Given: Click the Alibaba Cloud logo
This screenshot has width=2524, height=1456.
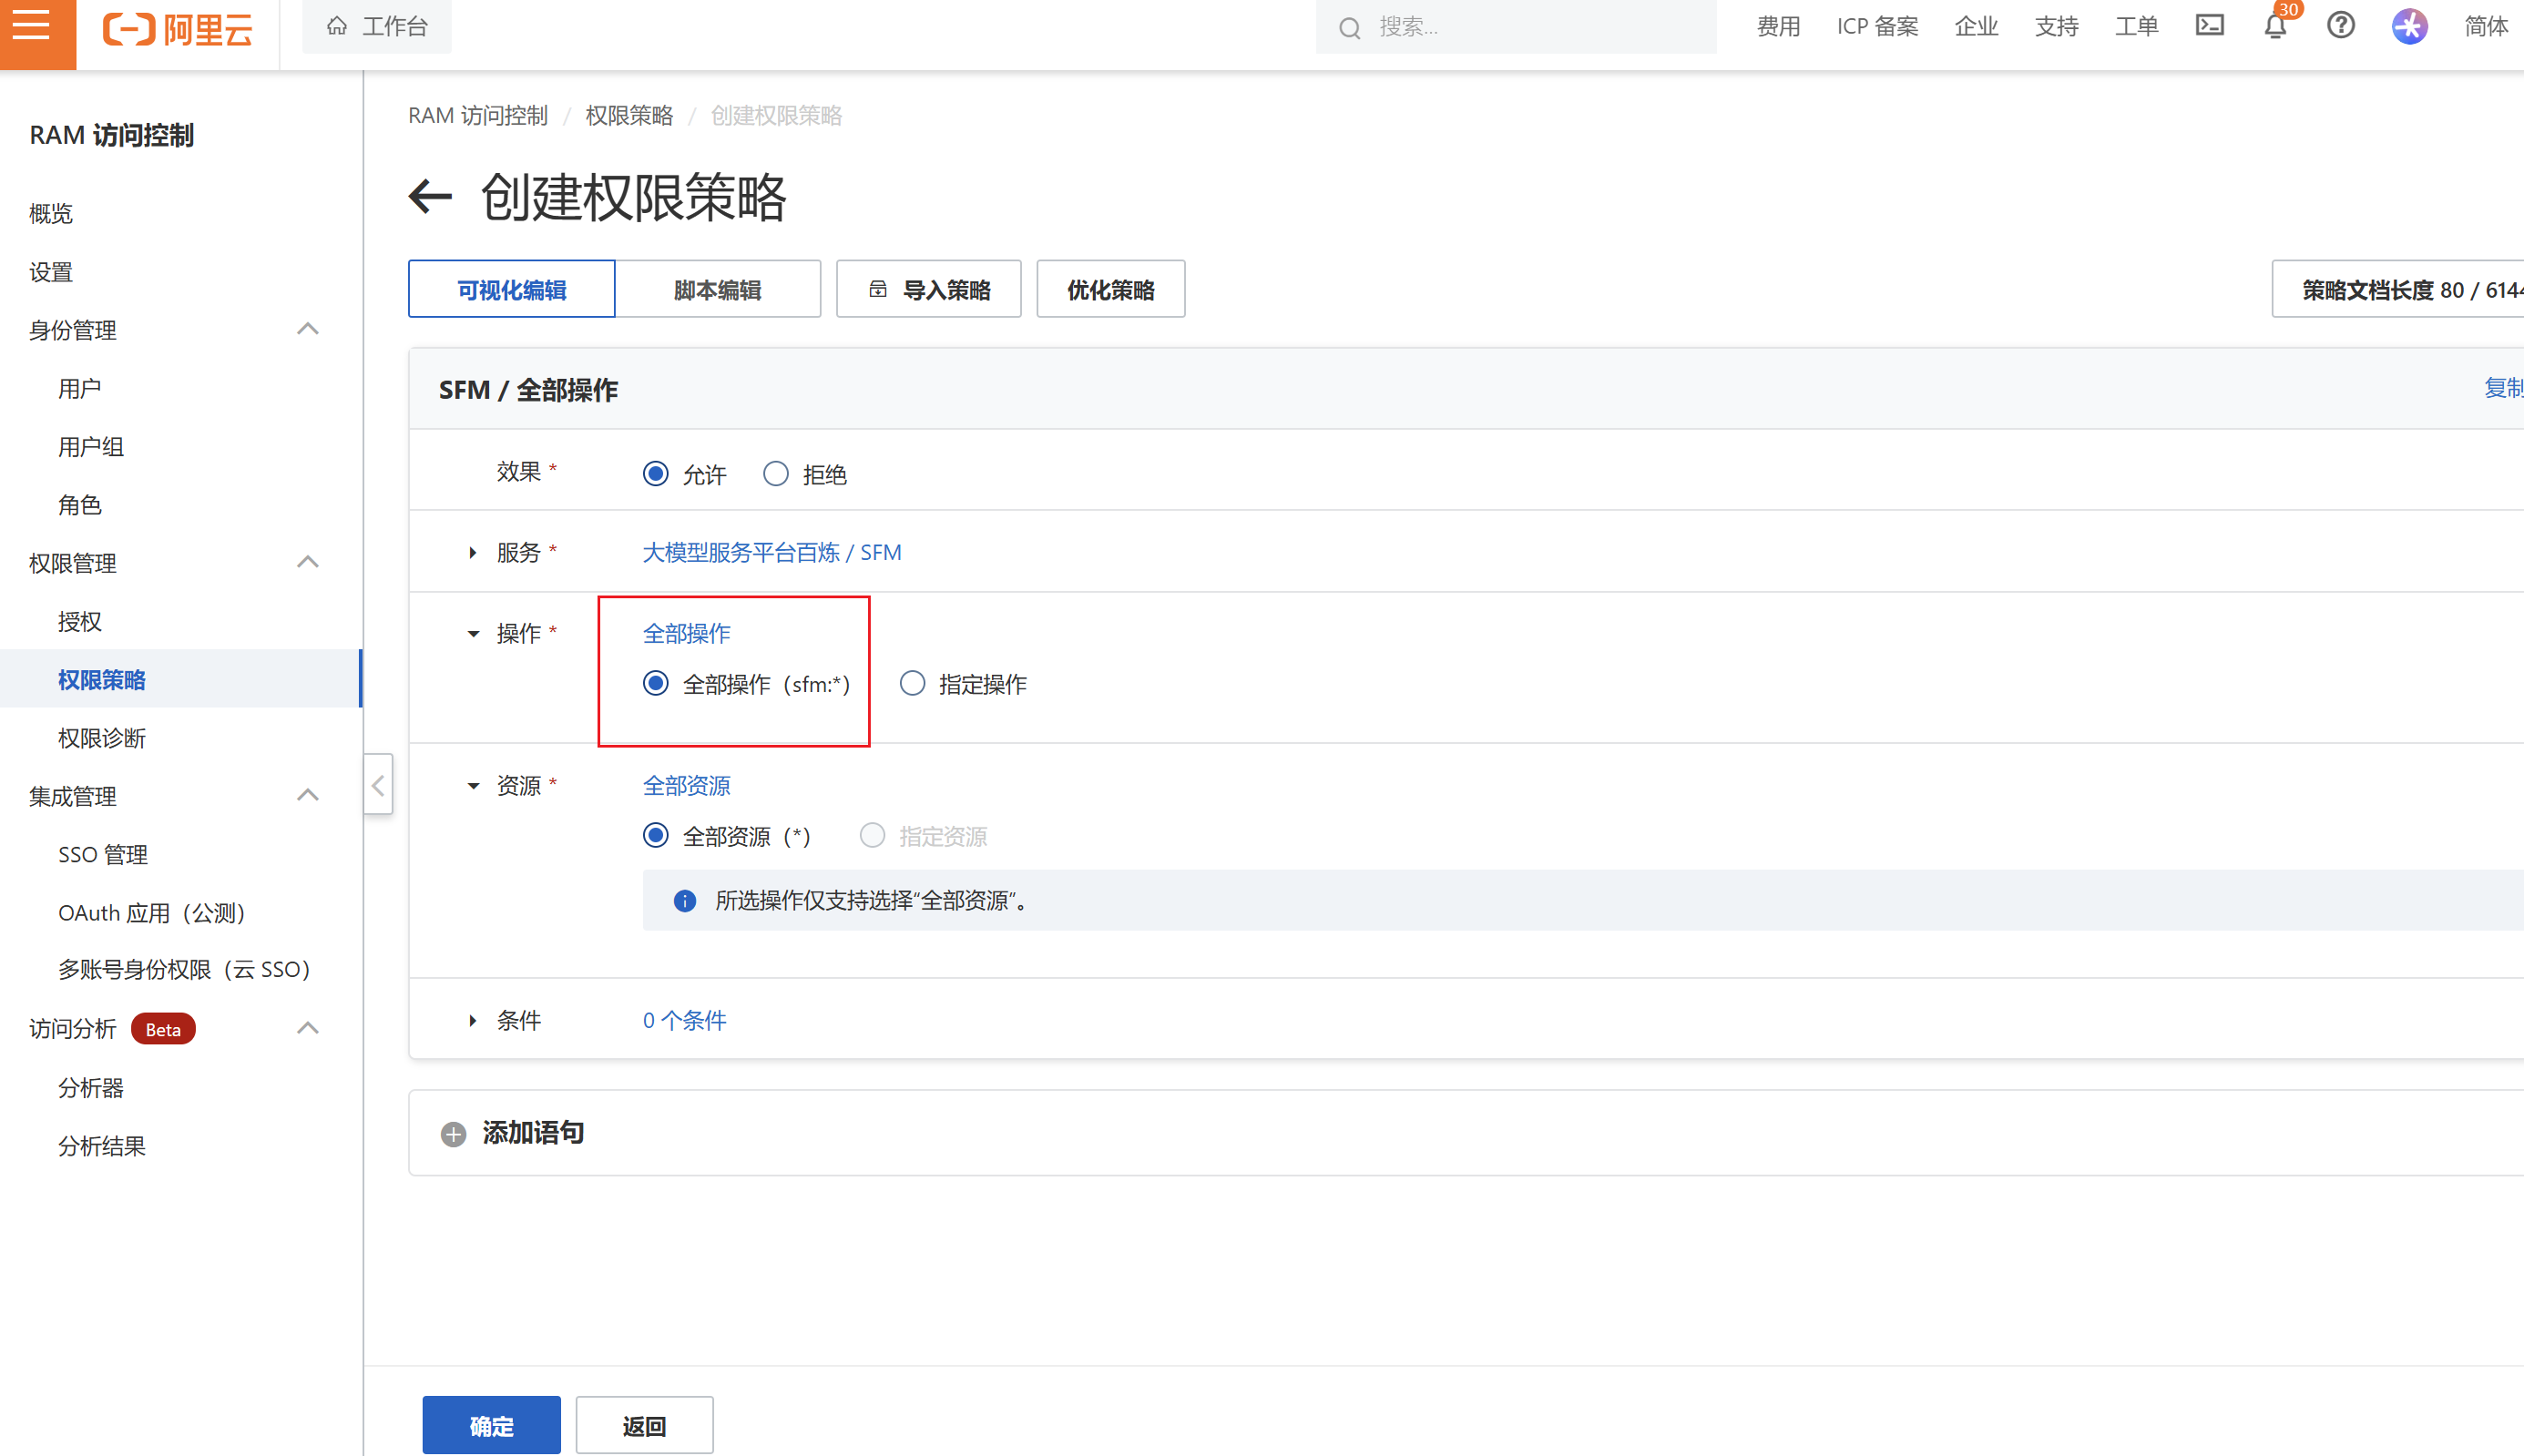Looking at the screenshot, I should point(178,28).
